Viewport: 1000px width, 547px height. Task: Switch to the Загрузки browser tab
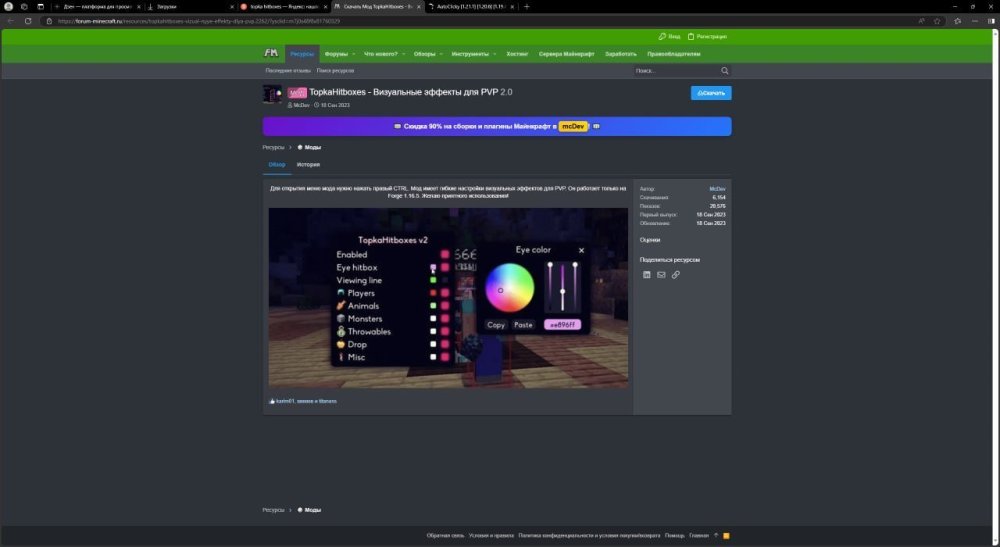(190, 6)
